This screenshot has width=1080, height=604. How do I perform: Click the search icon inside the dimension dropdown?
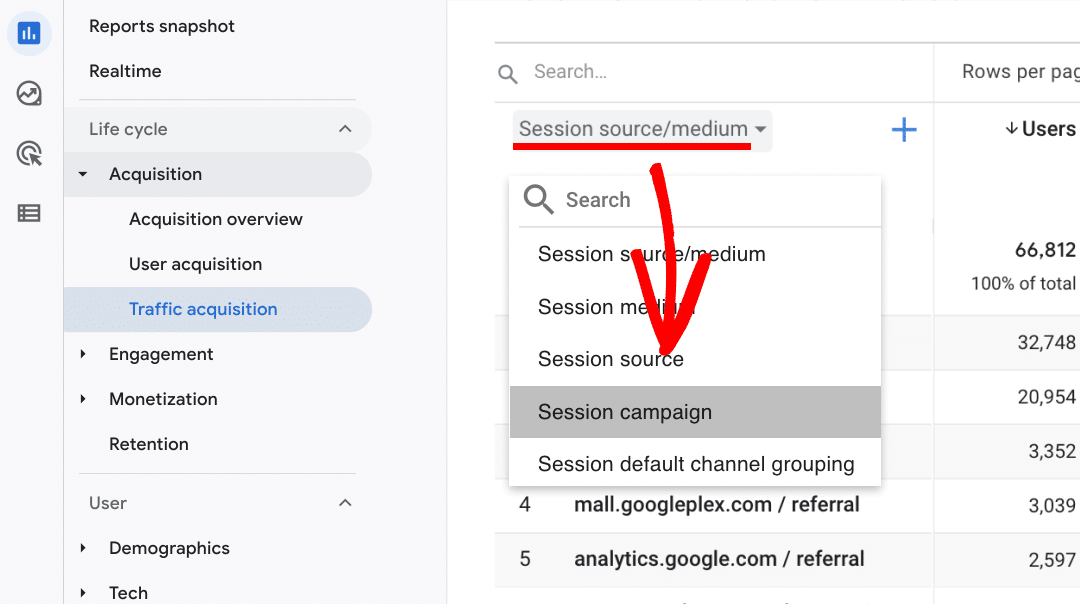(537, 199)
